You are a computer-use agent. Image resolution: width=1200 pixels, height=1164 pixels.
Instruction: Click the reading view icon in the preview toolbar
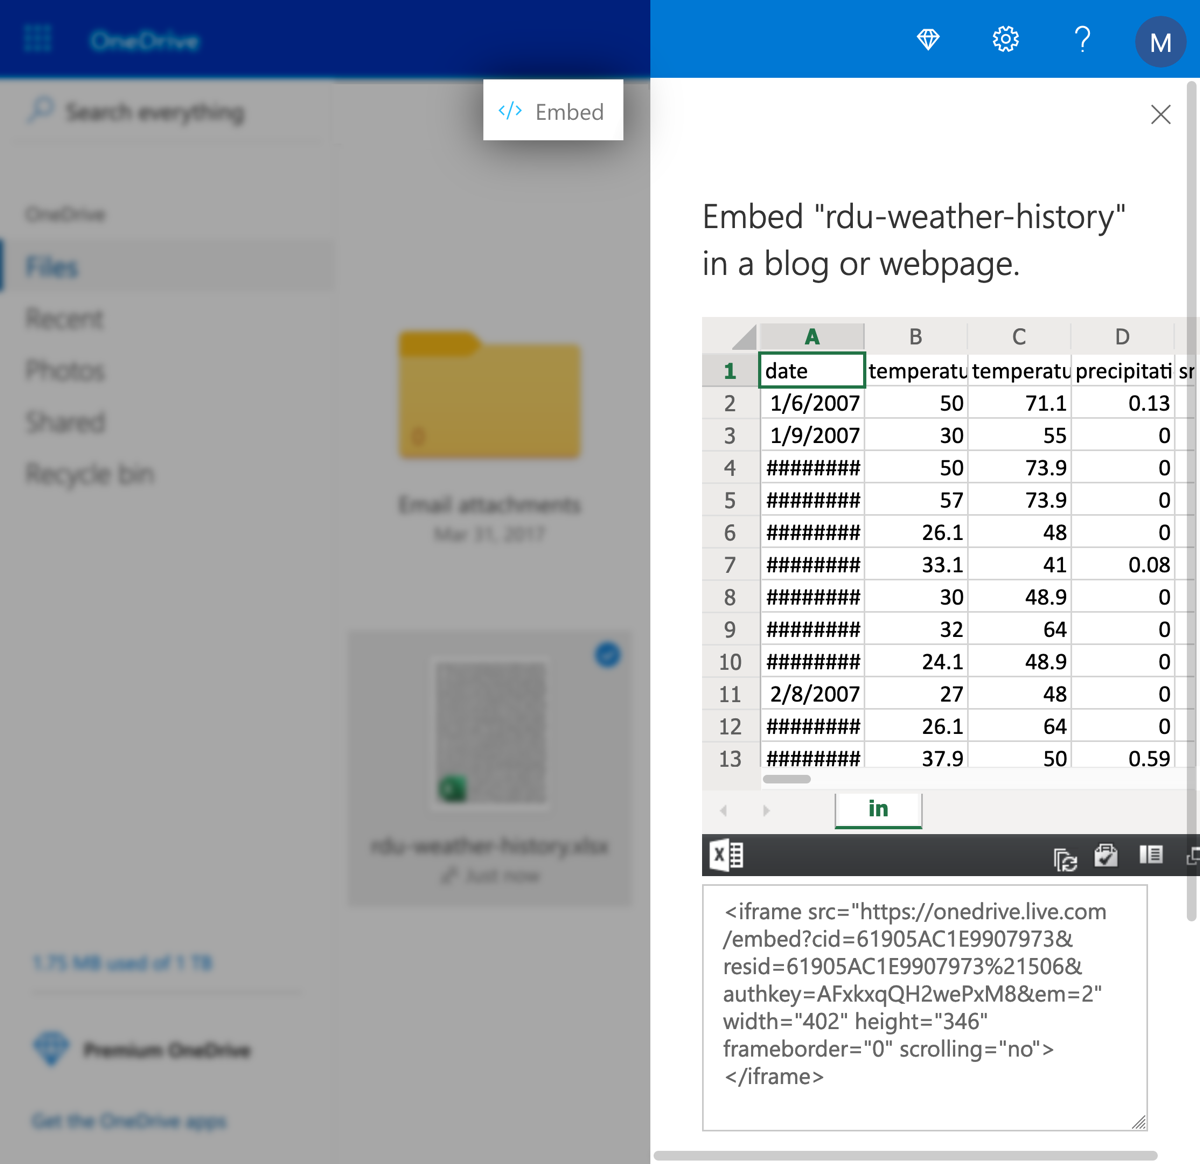(1151, 855)
